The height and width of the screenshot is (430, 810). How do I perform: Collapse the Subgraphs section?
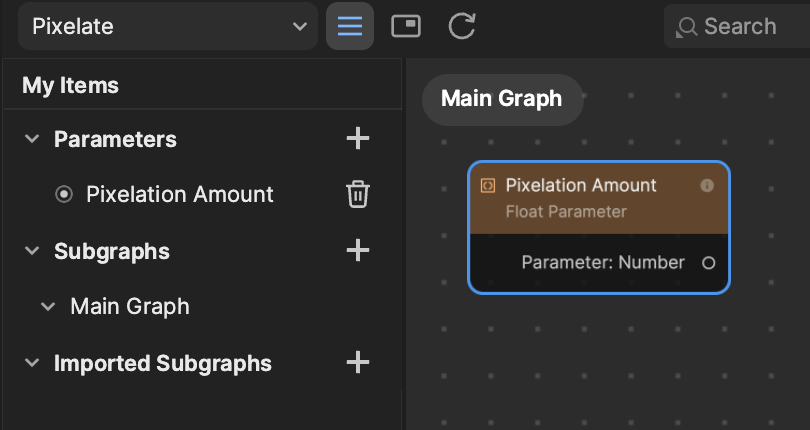(32, 251)
